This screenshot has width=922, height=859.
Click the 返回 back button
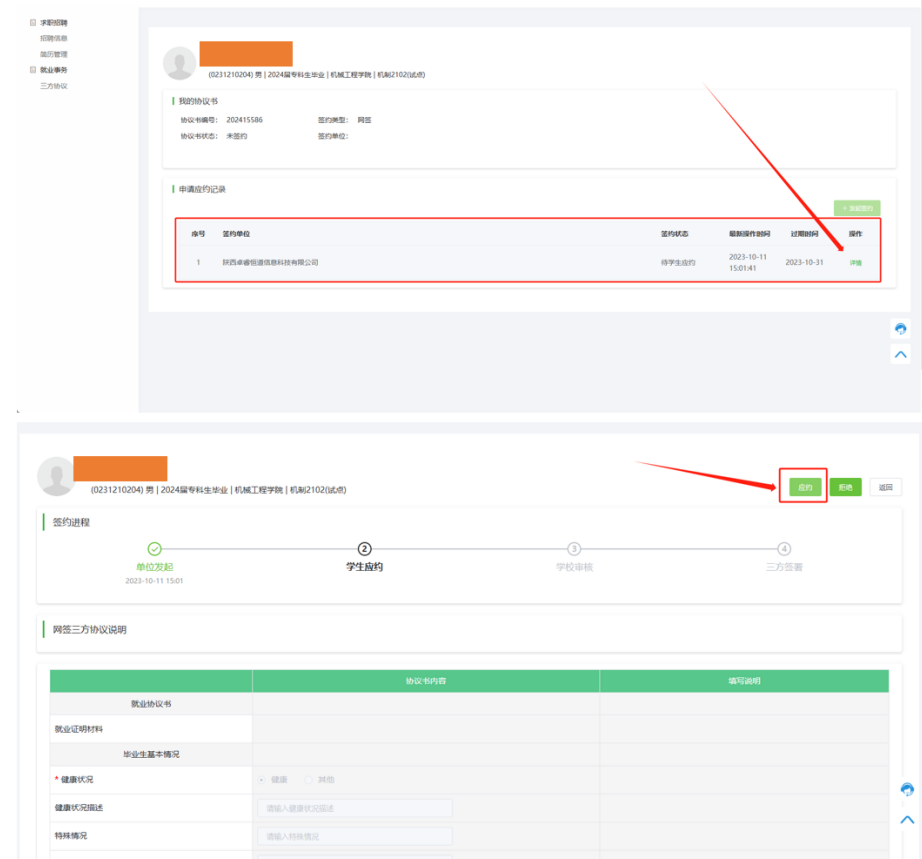click(x=886, y=487)
